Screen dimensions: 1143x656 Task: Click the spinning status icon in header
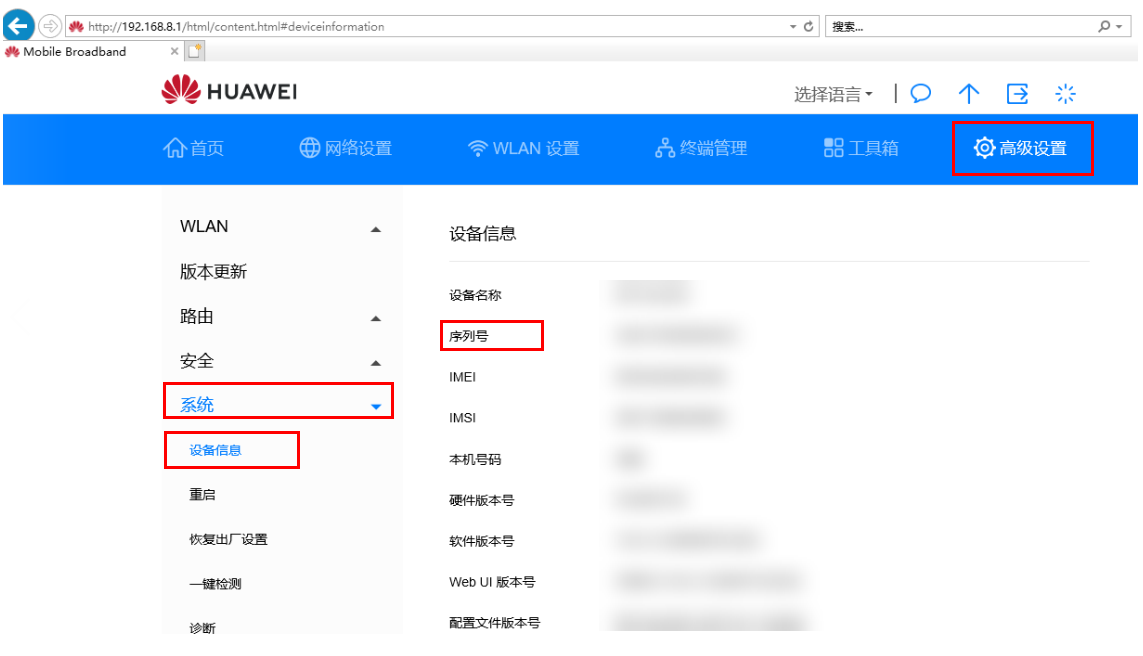click(1066, 94)
